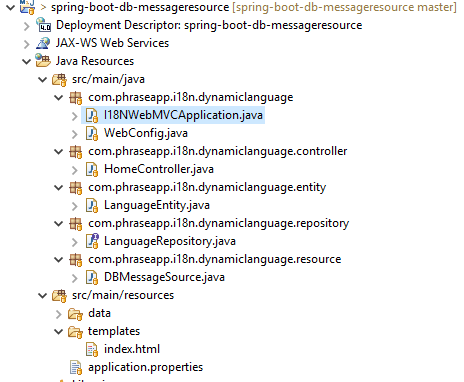464x382 pixels.
Task: Click the index.html file icon
Action: tap(92, 349)
